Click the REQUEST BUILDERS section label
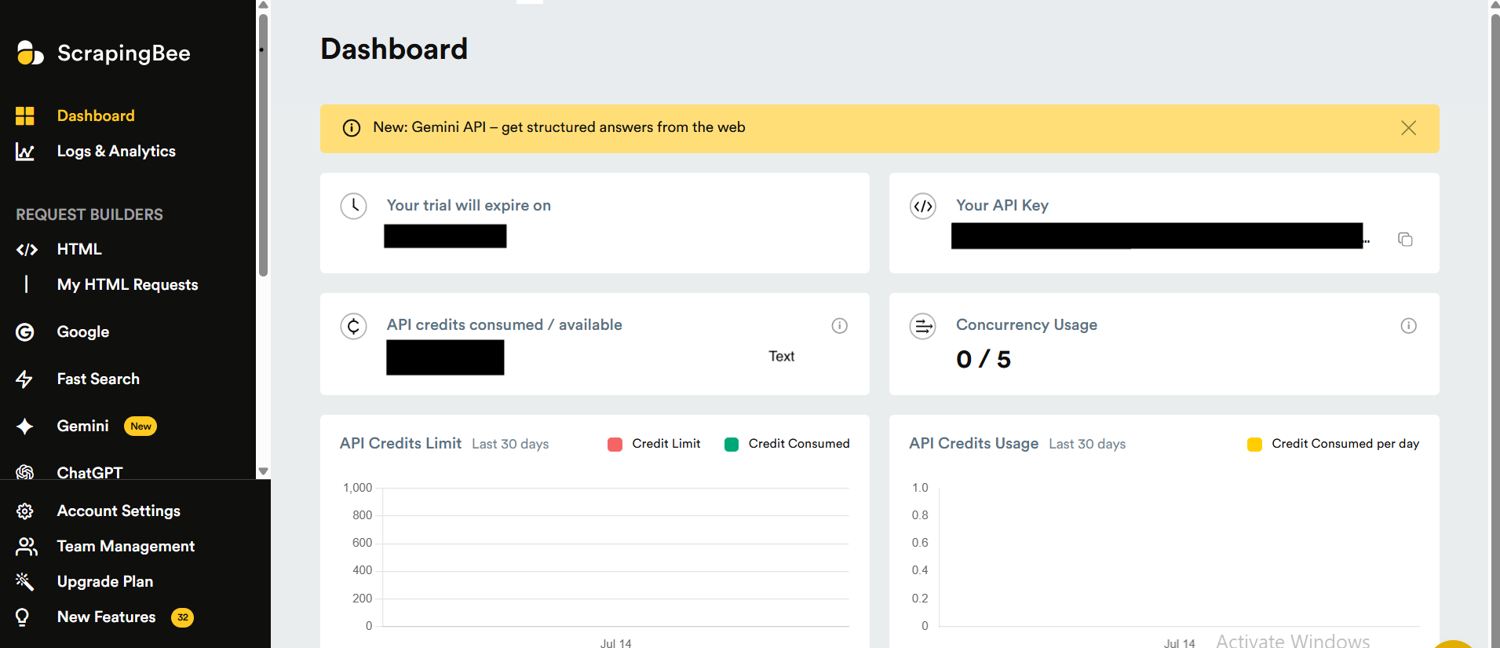 point(89,215)
